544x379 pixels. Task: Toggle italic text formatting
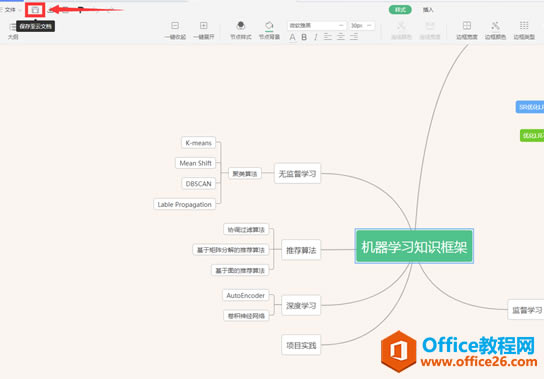[x=315, y=37]
